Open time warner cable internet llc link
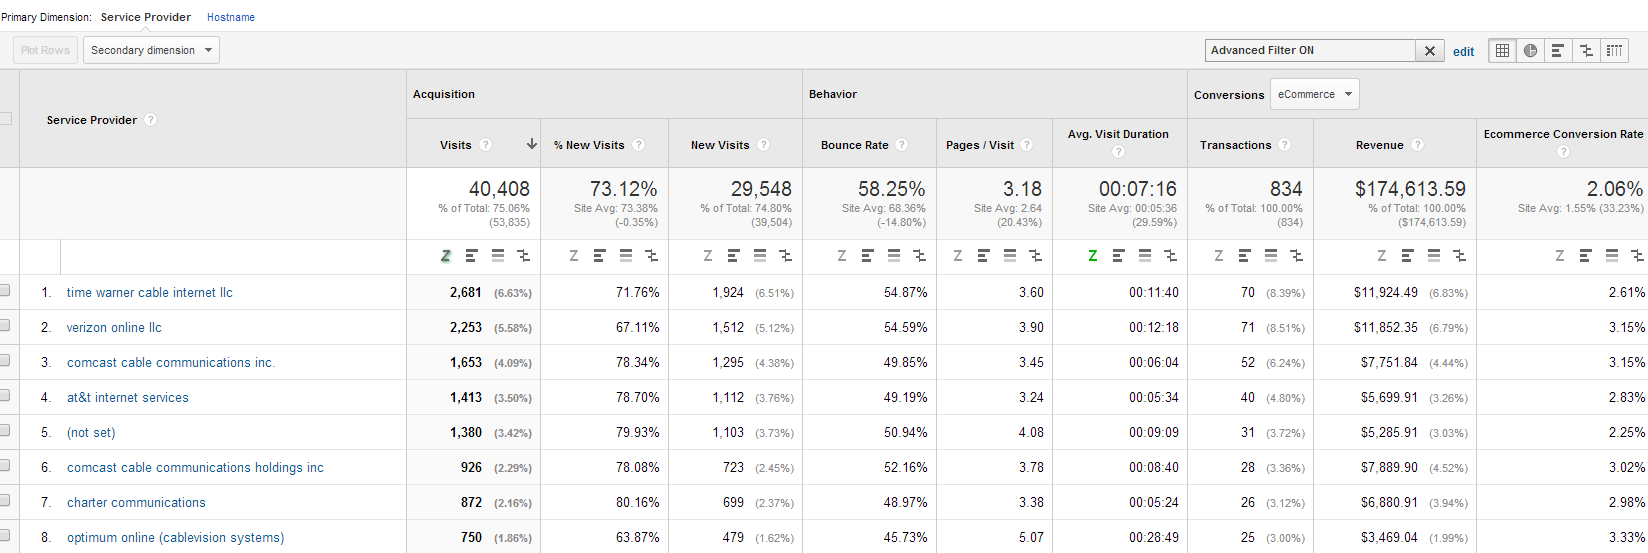1648x553 pixels. point(150,293)
